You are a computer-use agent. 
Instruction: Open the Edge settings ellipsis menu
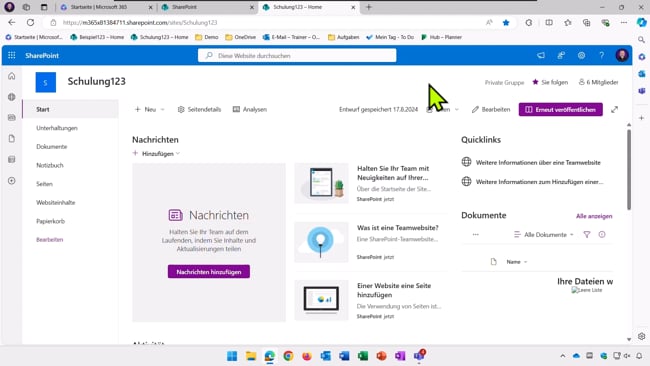[x=623, y=22]
